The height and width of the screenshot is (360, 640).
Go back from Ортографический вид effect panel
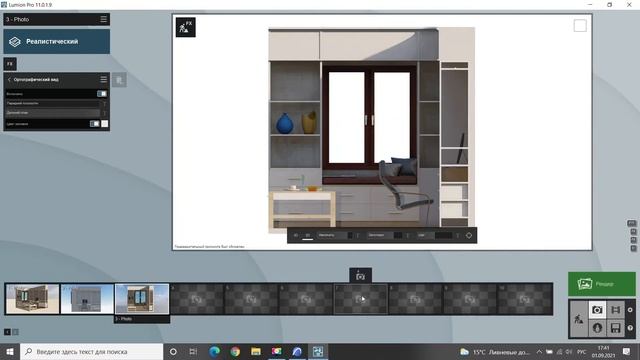pyautogui.click(x=9, y=80)
